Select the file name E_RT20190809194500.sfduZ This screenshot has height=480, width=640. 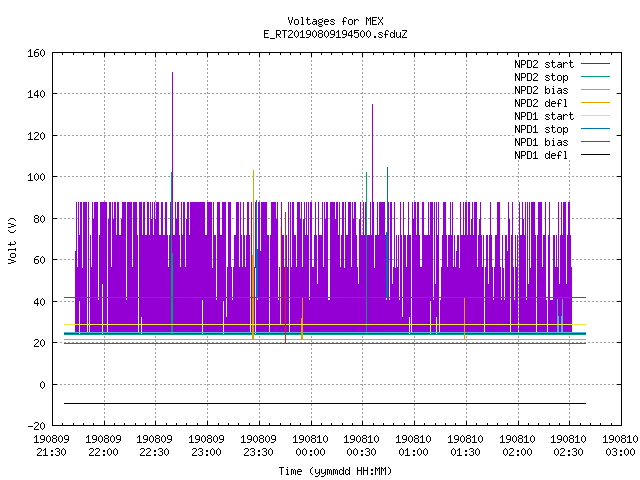click(335, 34)
